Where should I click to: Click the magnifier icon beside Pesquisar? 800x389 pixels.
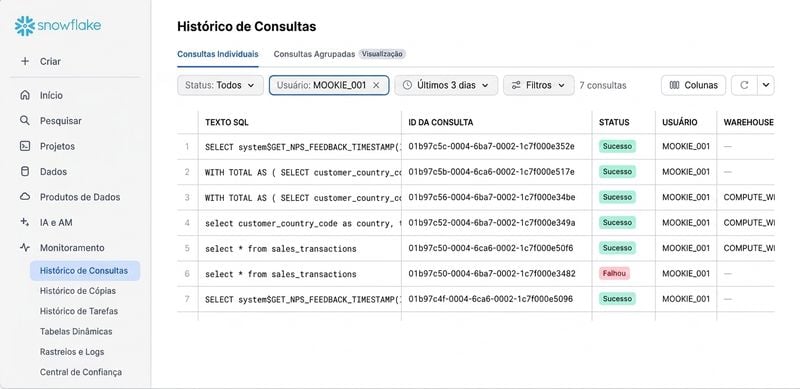point(24,121)
